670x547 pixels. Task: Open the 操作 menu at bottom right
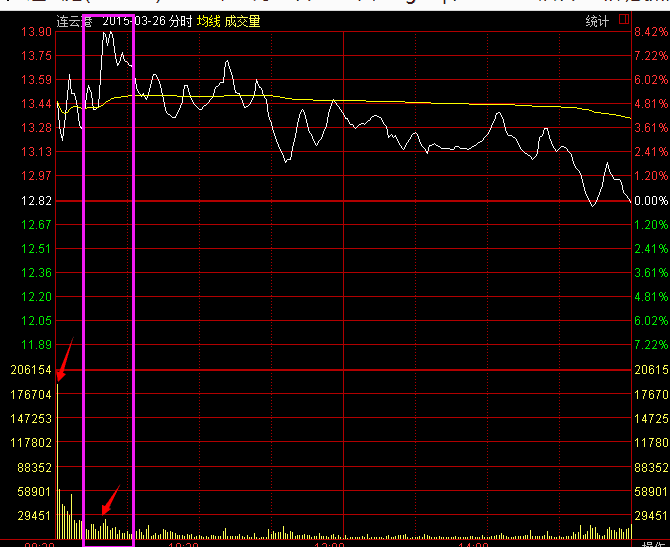[650, 545]
